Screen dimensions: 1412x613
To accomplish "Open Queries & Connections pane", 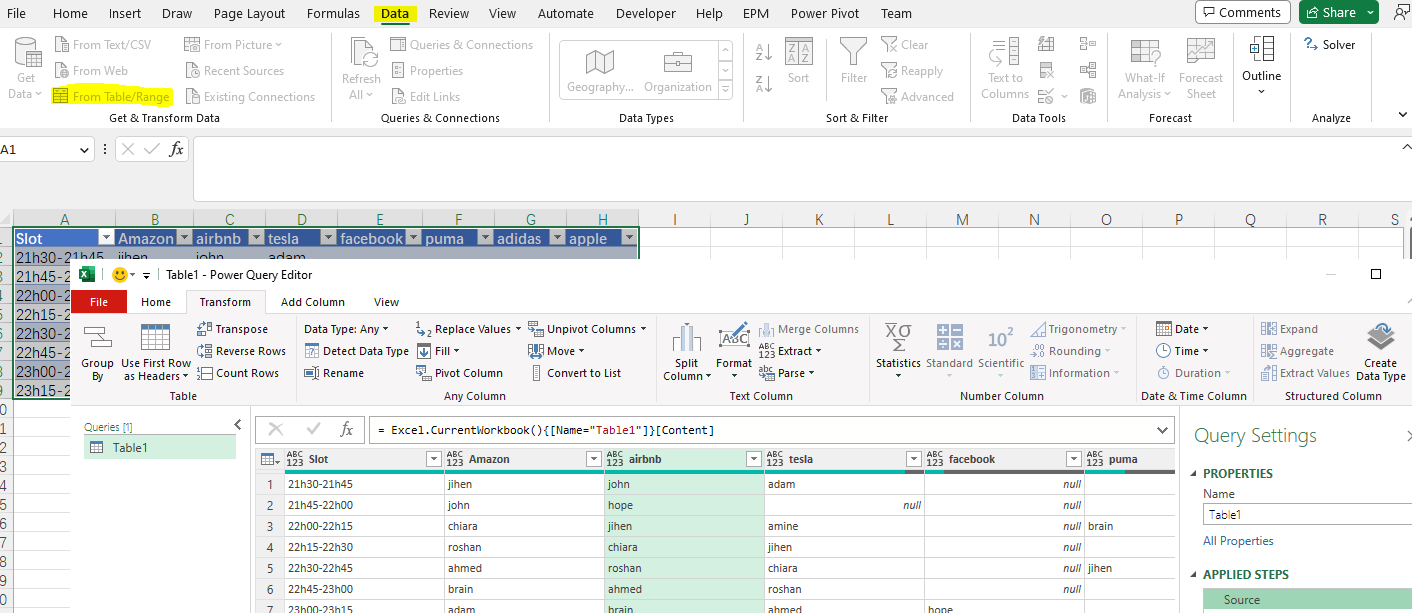I will (x=461, y=45).
